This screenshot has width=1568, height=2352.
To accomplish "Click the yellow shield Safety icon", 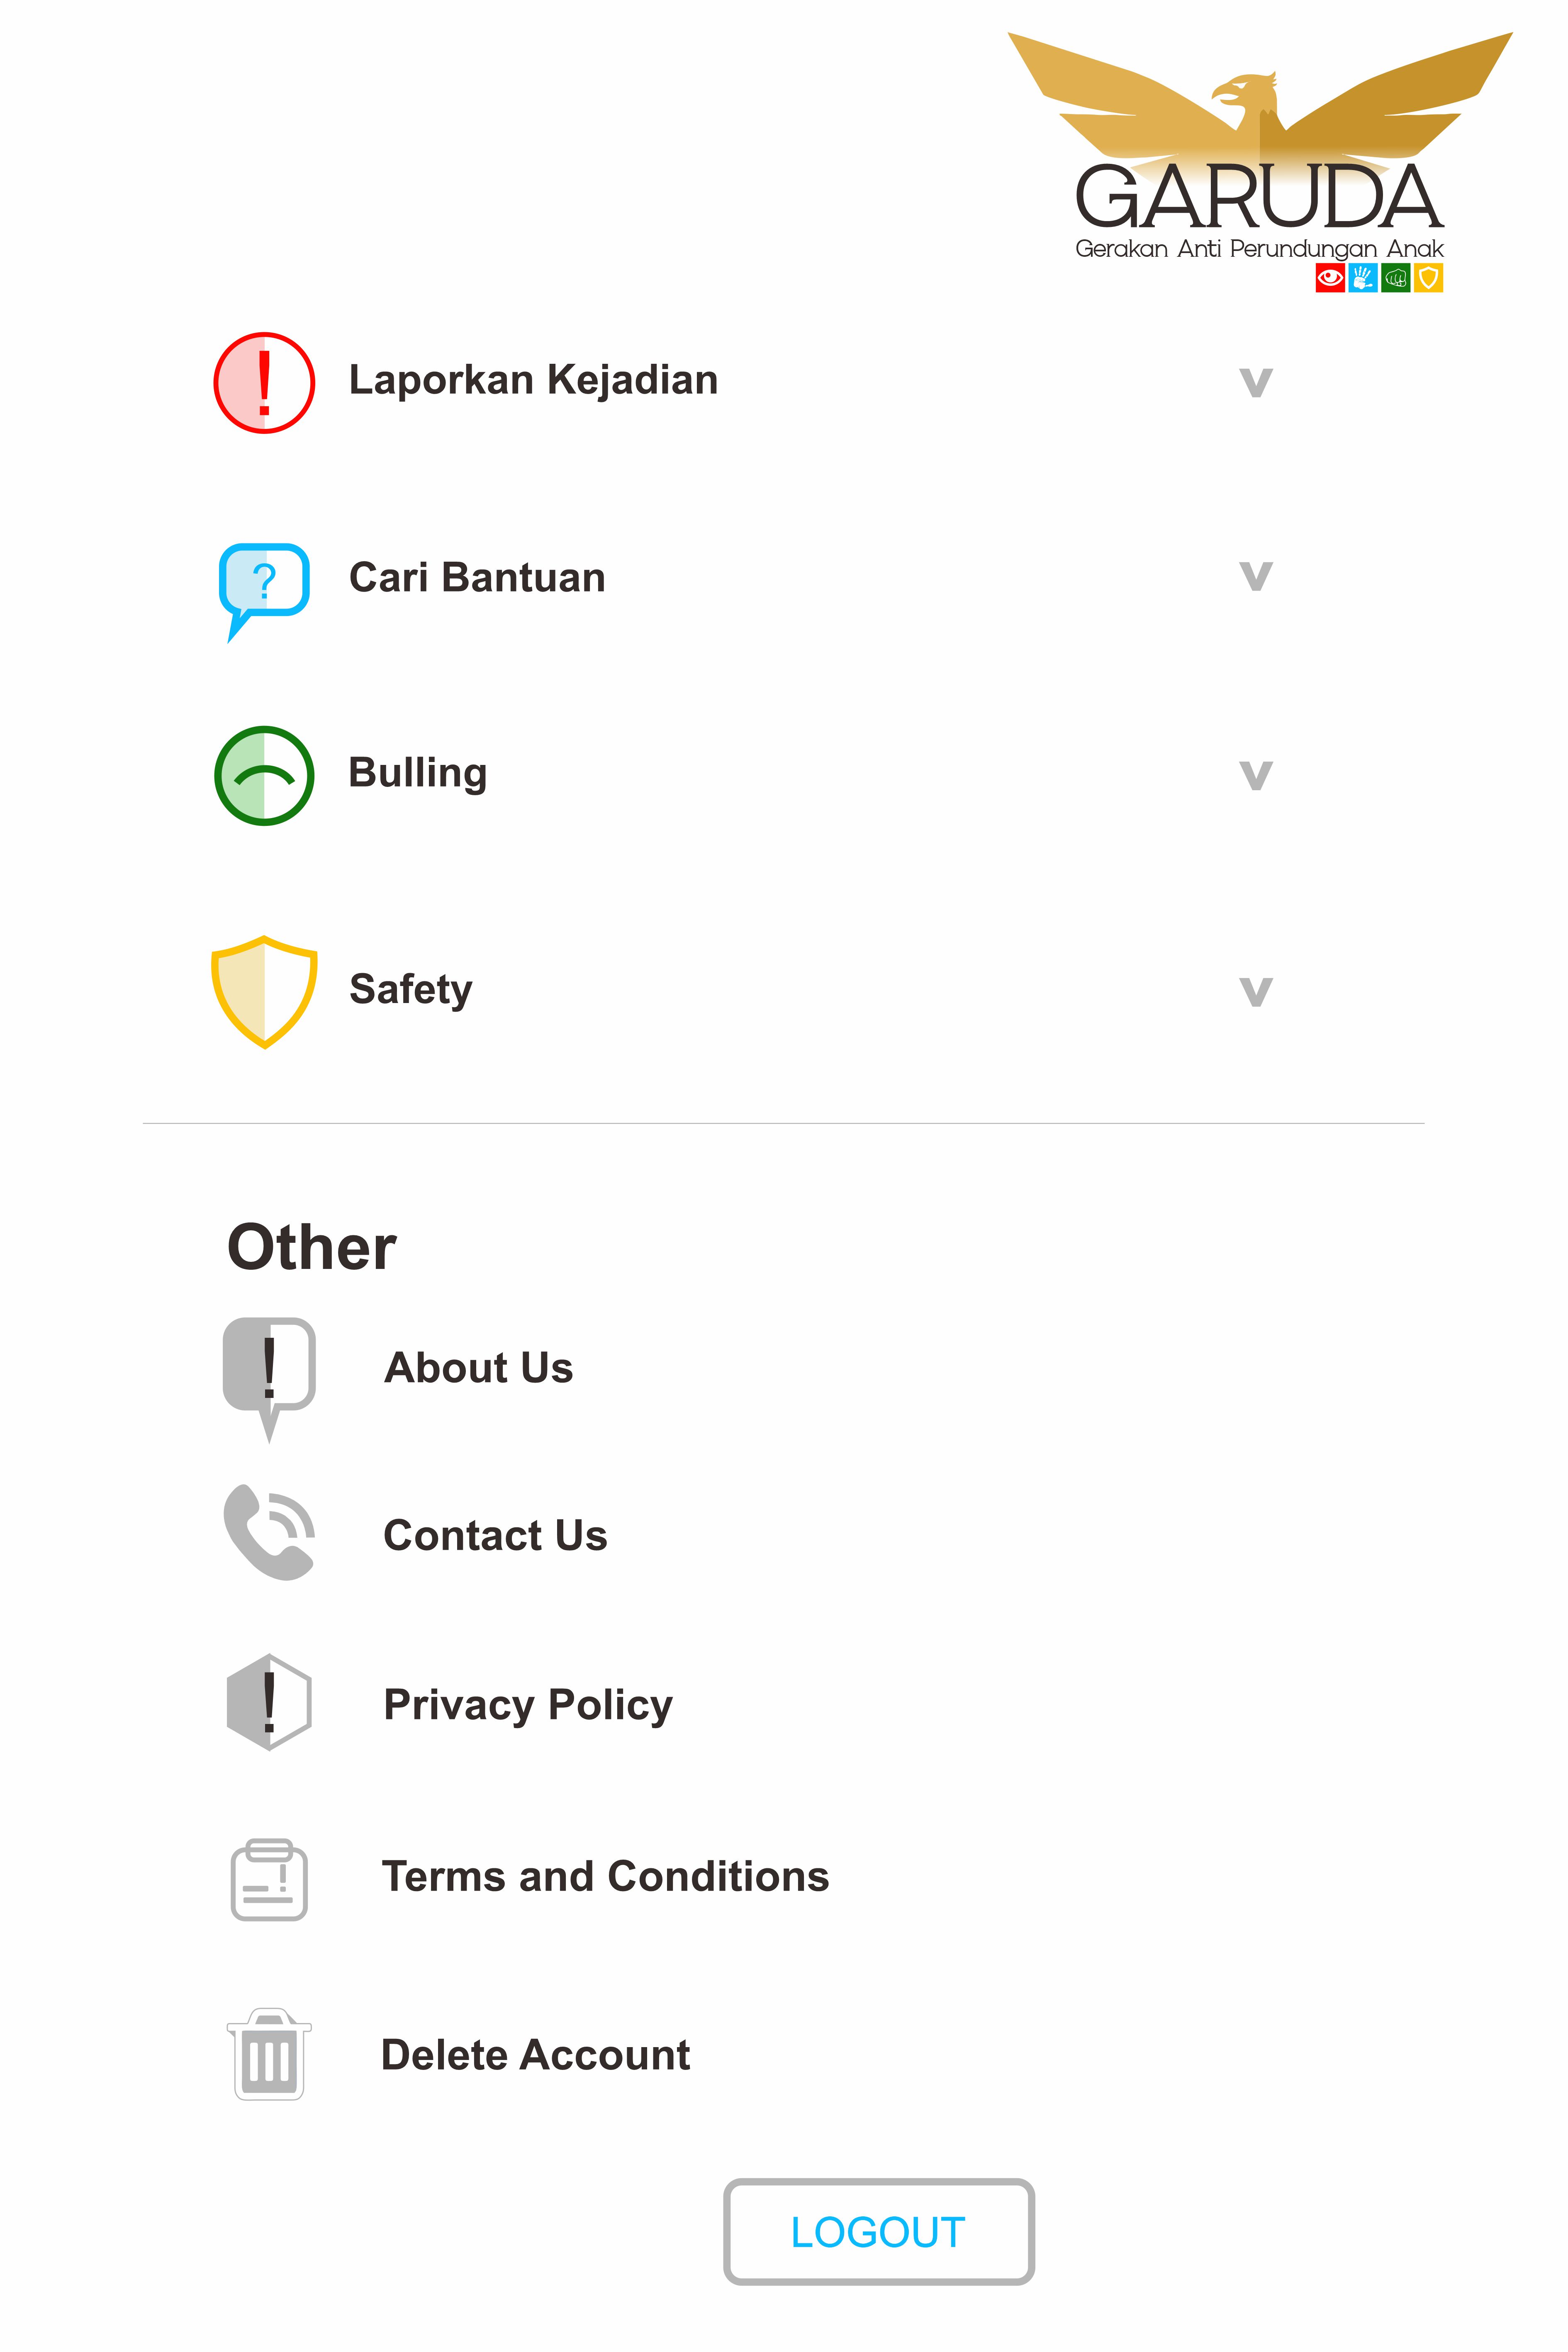I will (x=264, y=992).
